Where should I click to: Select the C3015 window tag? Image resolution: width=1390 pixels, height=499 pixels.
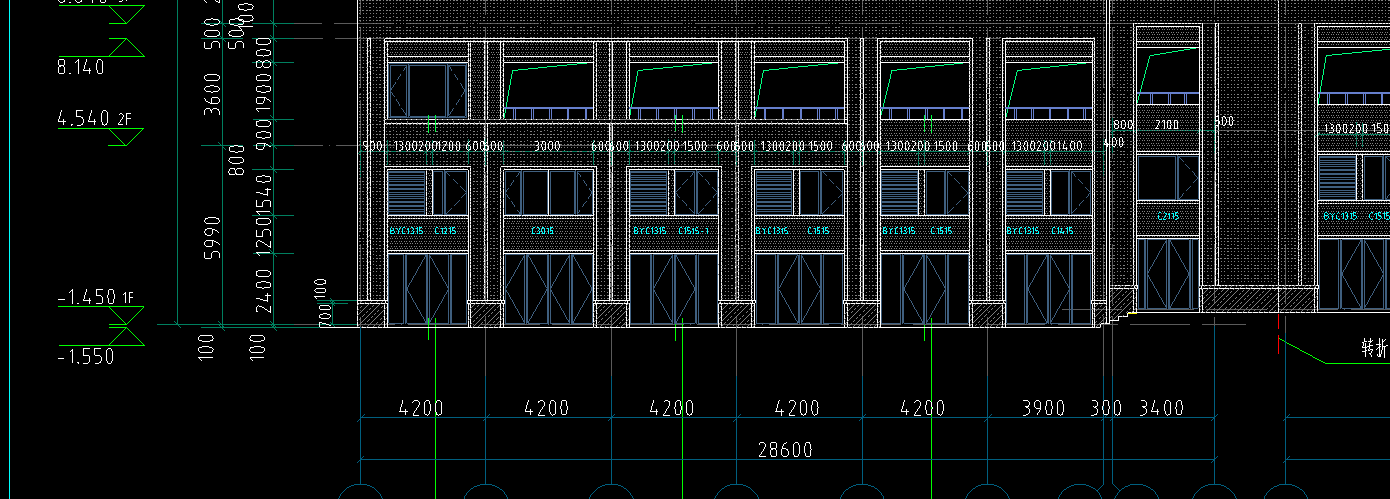click(543, 231)
